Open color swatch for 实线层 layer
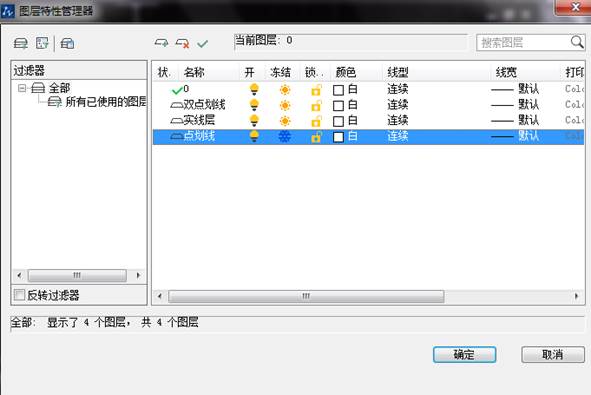 coord(338,121)
